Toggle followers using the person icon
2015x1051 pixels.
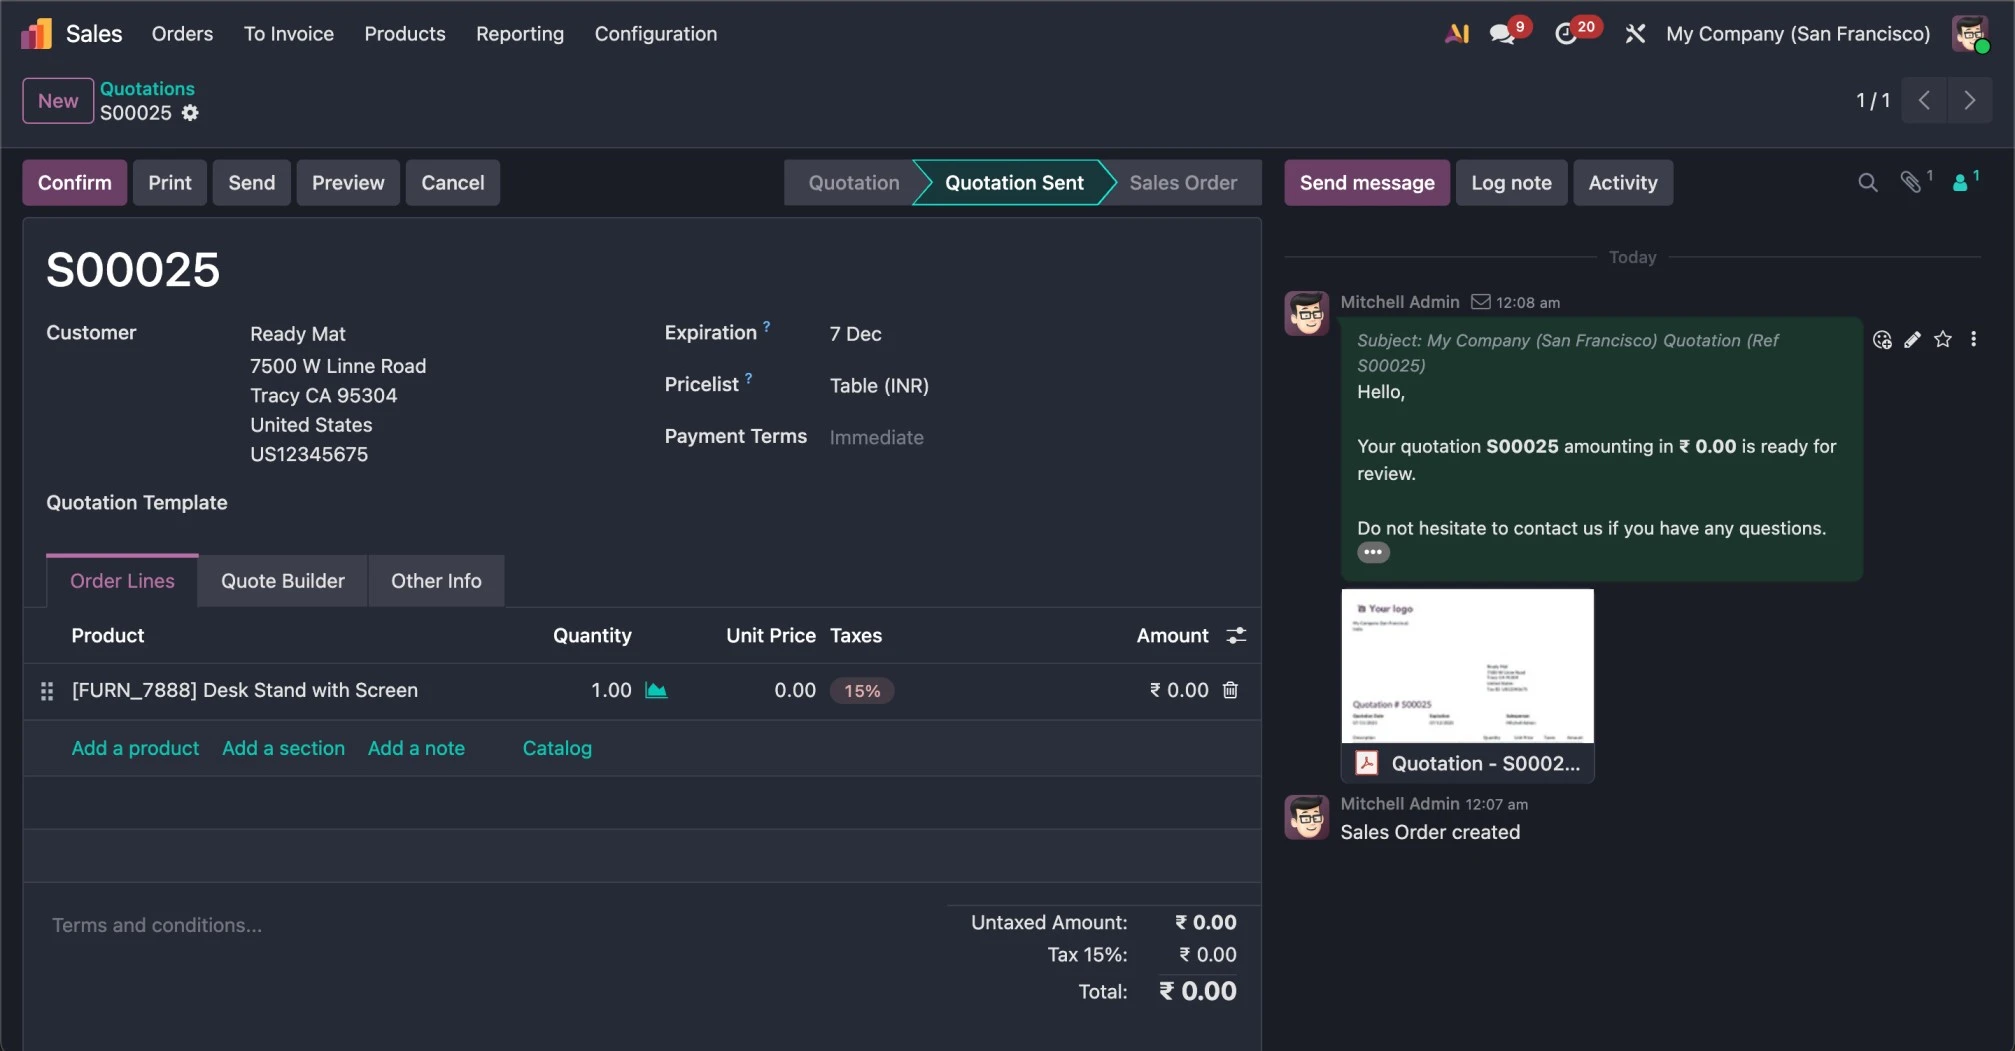[x=1960, y=183]
